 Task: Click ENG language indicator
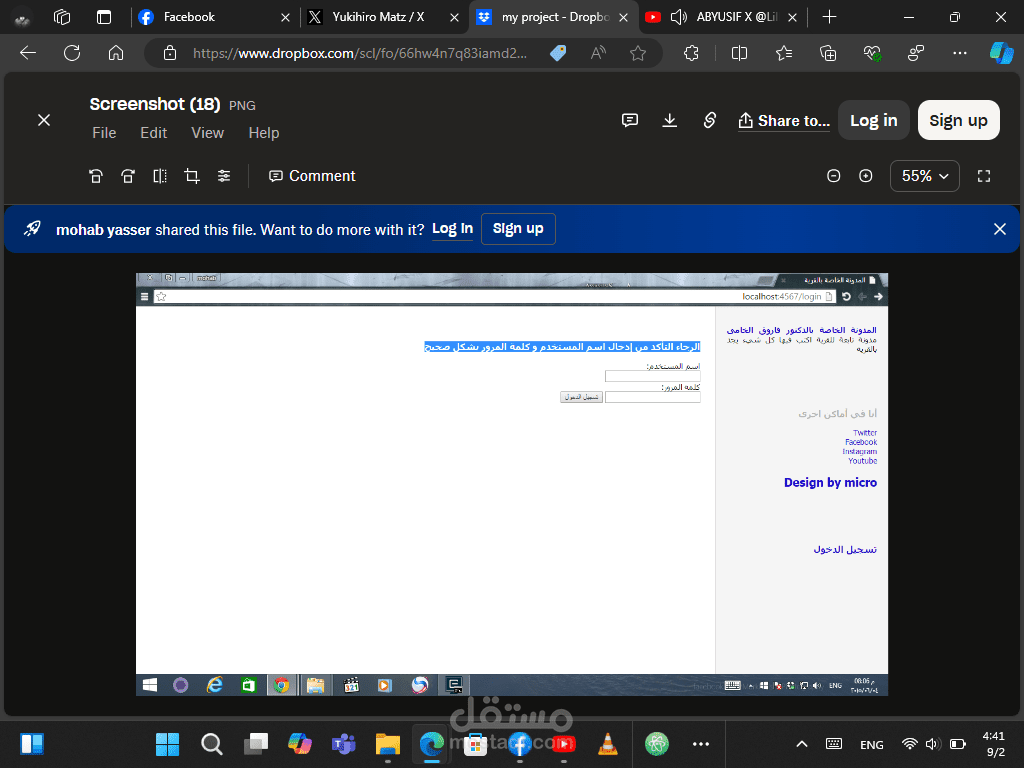(871, 744)
